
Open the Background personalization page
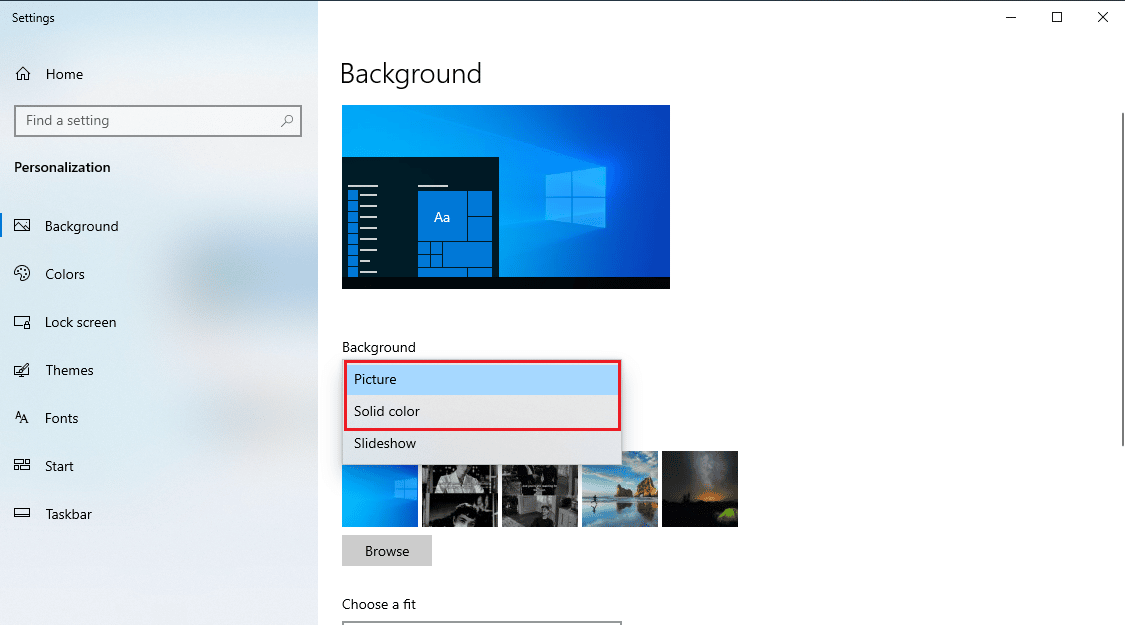pos(159,226)
